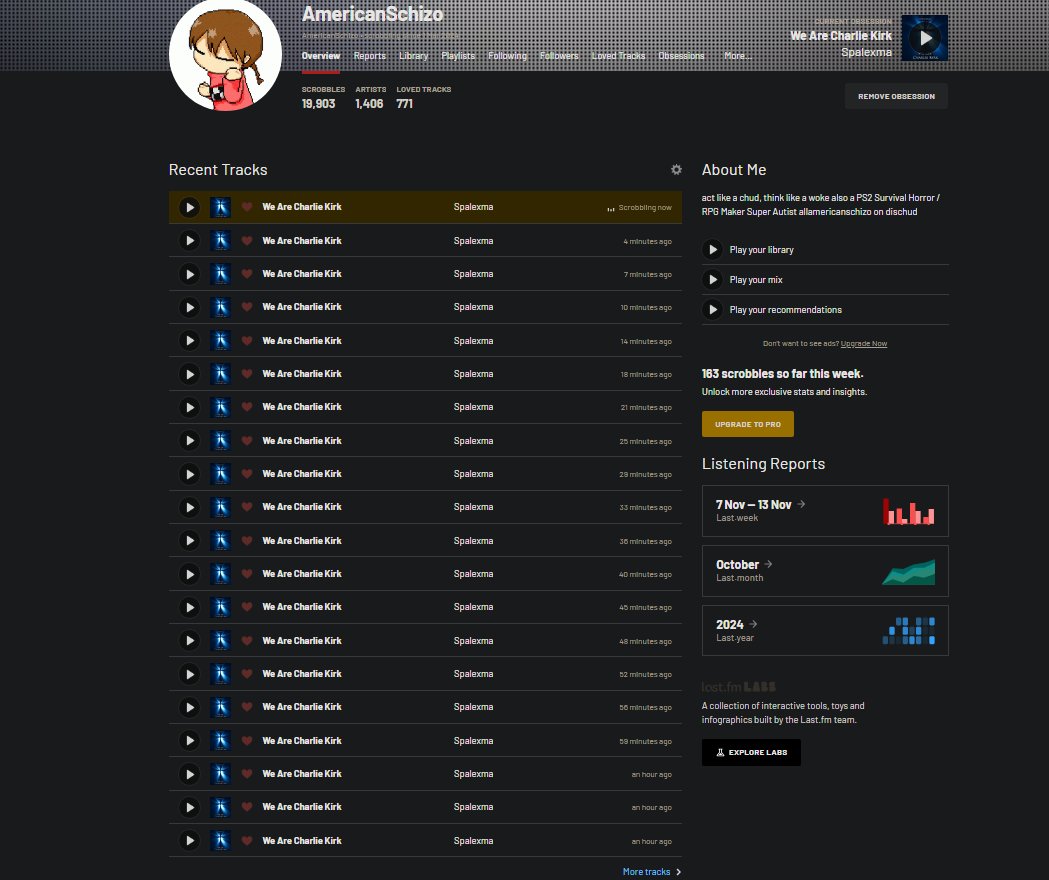Click the Play your mix label

[756, 280]
